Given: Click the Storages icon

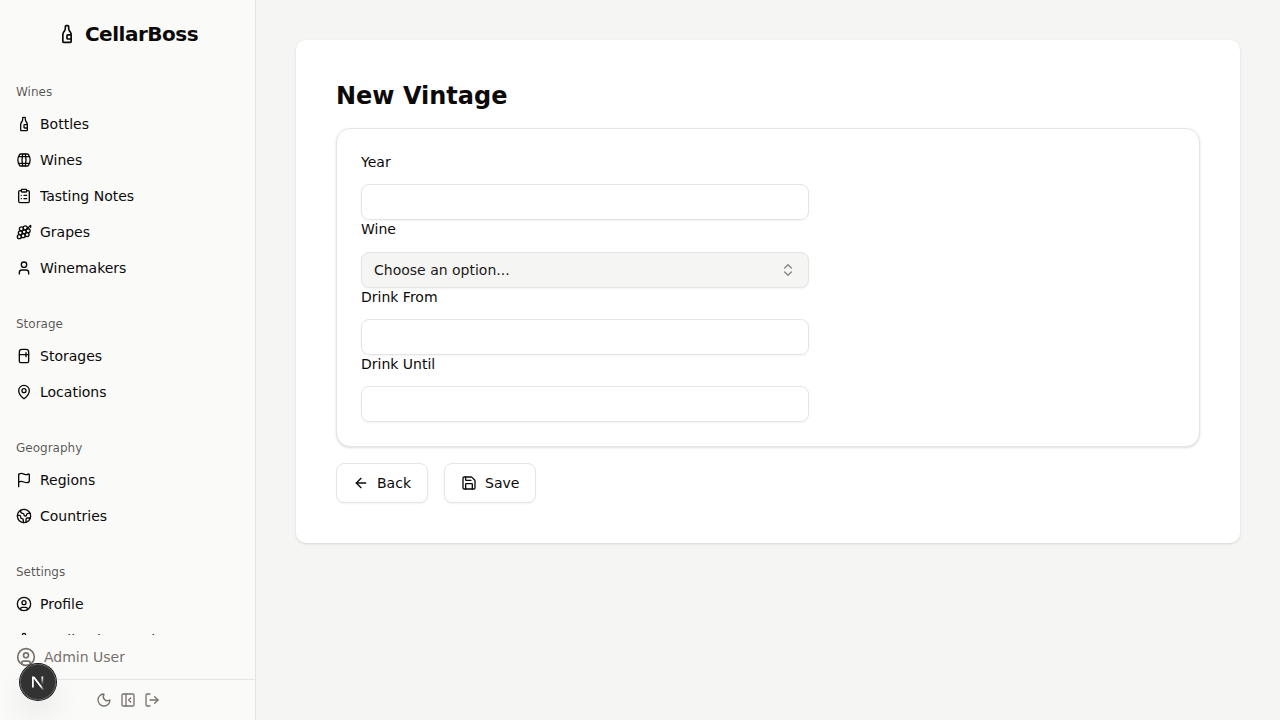Looking at the screenshot, I should pos(23,355).
